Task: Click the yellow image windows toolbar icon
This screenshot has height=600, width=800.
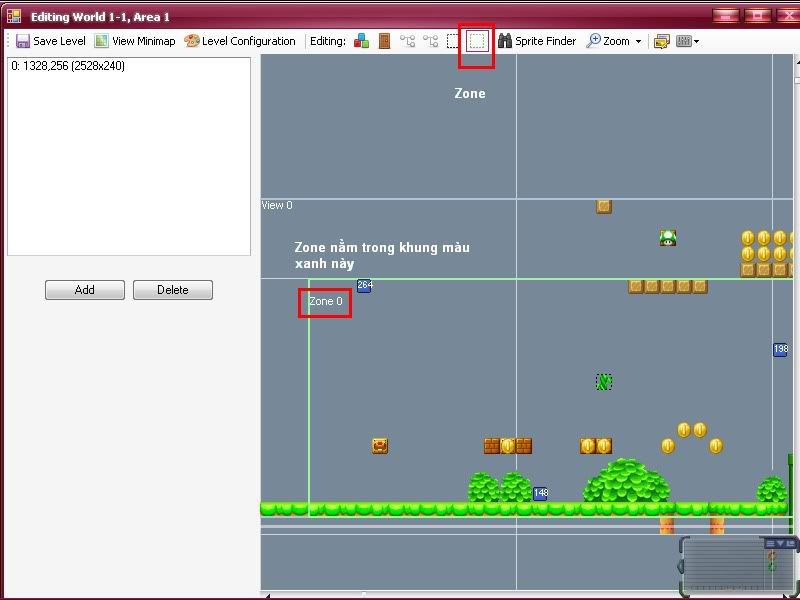Action: tap(661, 41)
